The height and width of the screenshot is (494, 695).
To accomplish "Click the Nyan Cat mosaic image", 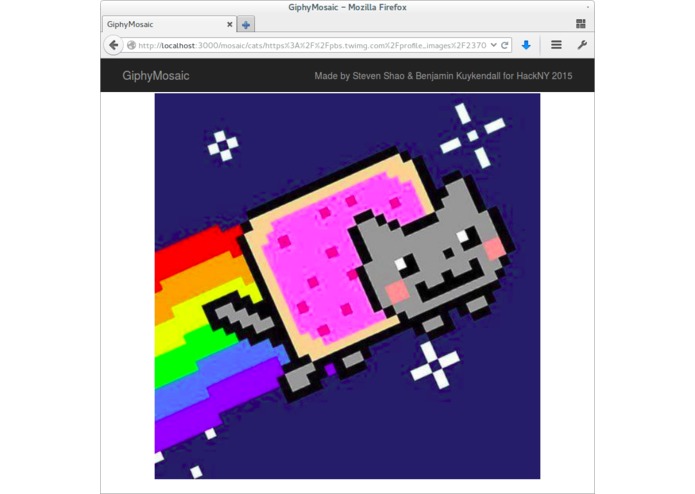I will click(347, 286).
